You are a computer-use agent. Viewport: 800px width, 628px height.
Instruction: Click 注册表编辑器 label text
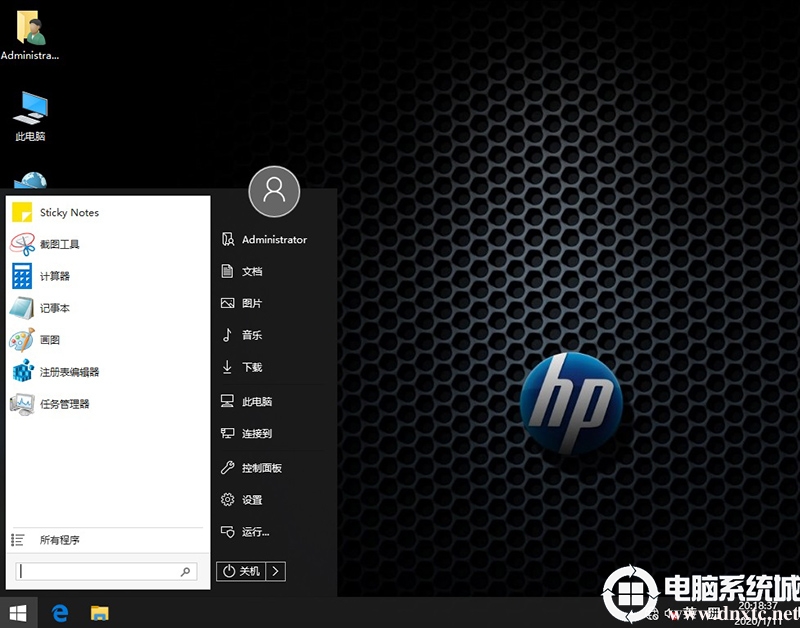click(69, 372)
